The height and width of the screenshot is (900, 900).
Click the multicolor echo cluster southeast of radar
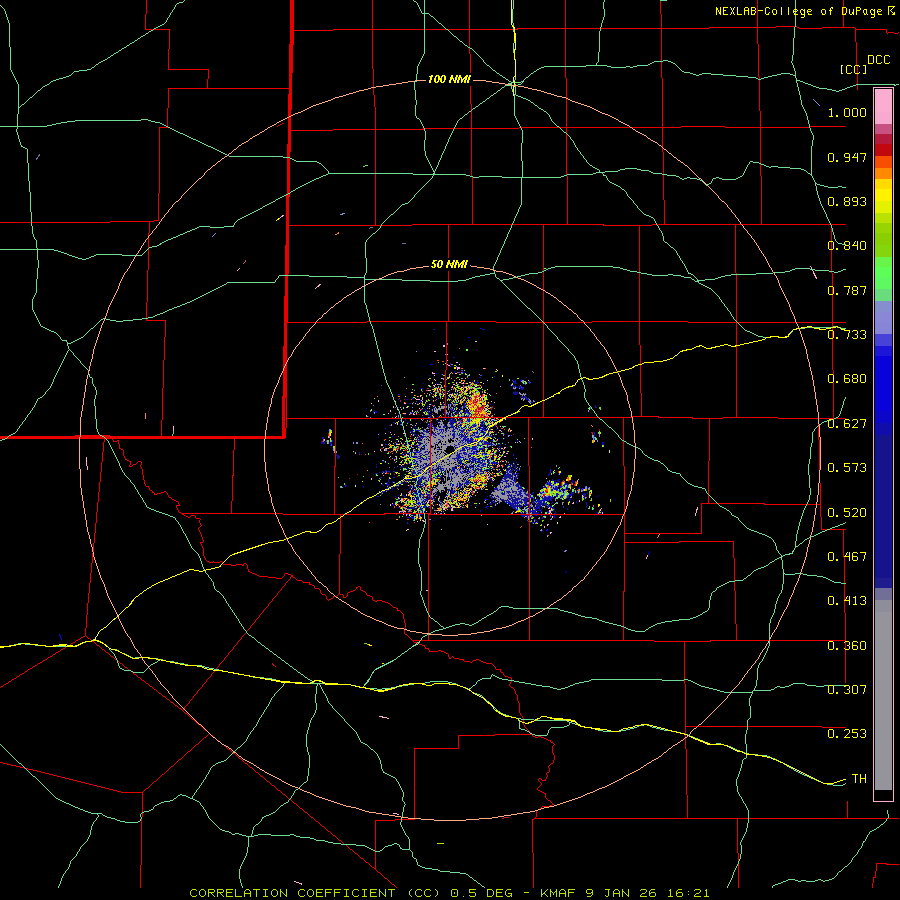point(562,489)
